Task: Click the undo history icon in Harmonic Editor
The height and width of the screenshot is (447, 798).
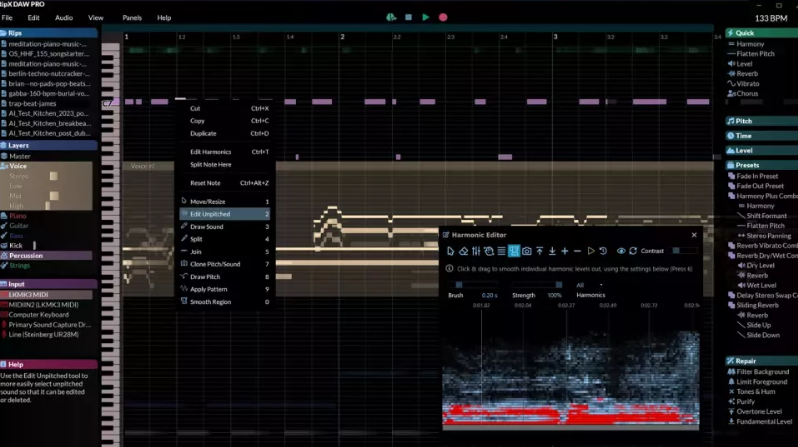Action: click(x=603, y=251)
